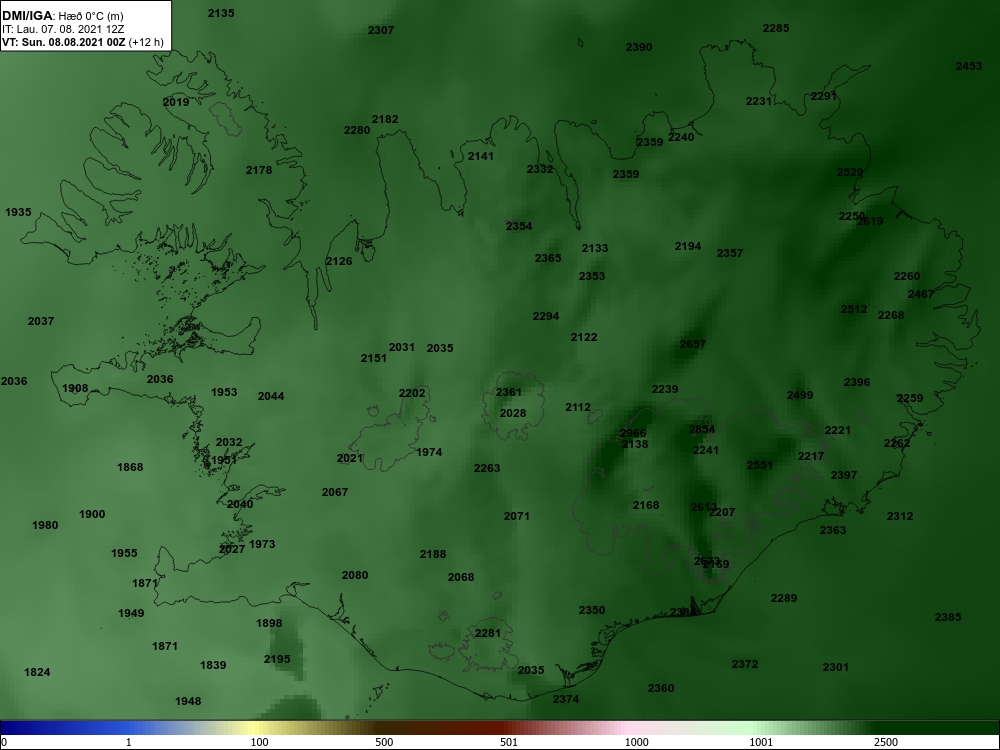This screenshot has height=750, width=1000.
Task: Click the value 2135 on the map
Action: (x=221, y=13)
